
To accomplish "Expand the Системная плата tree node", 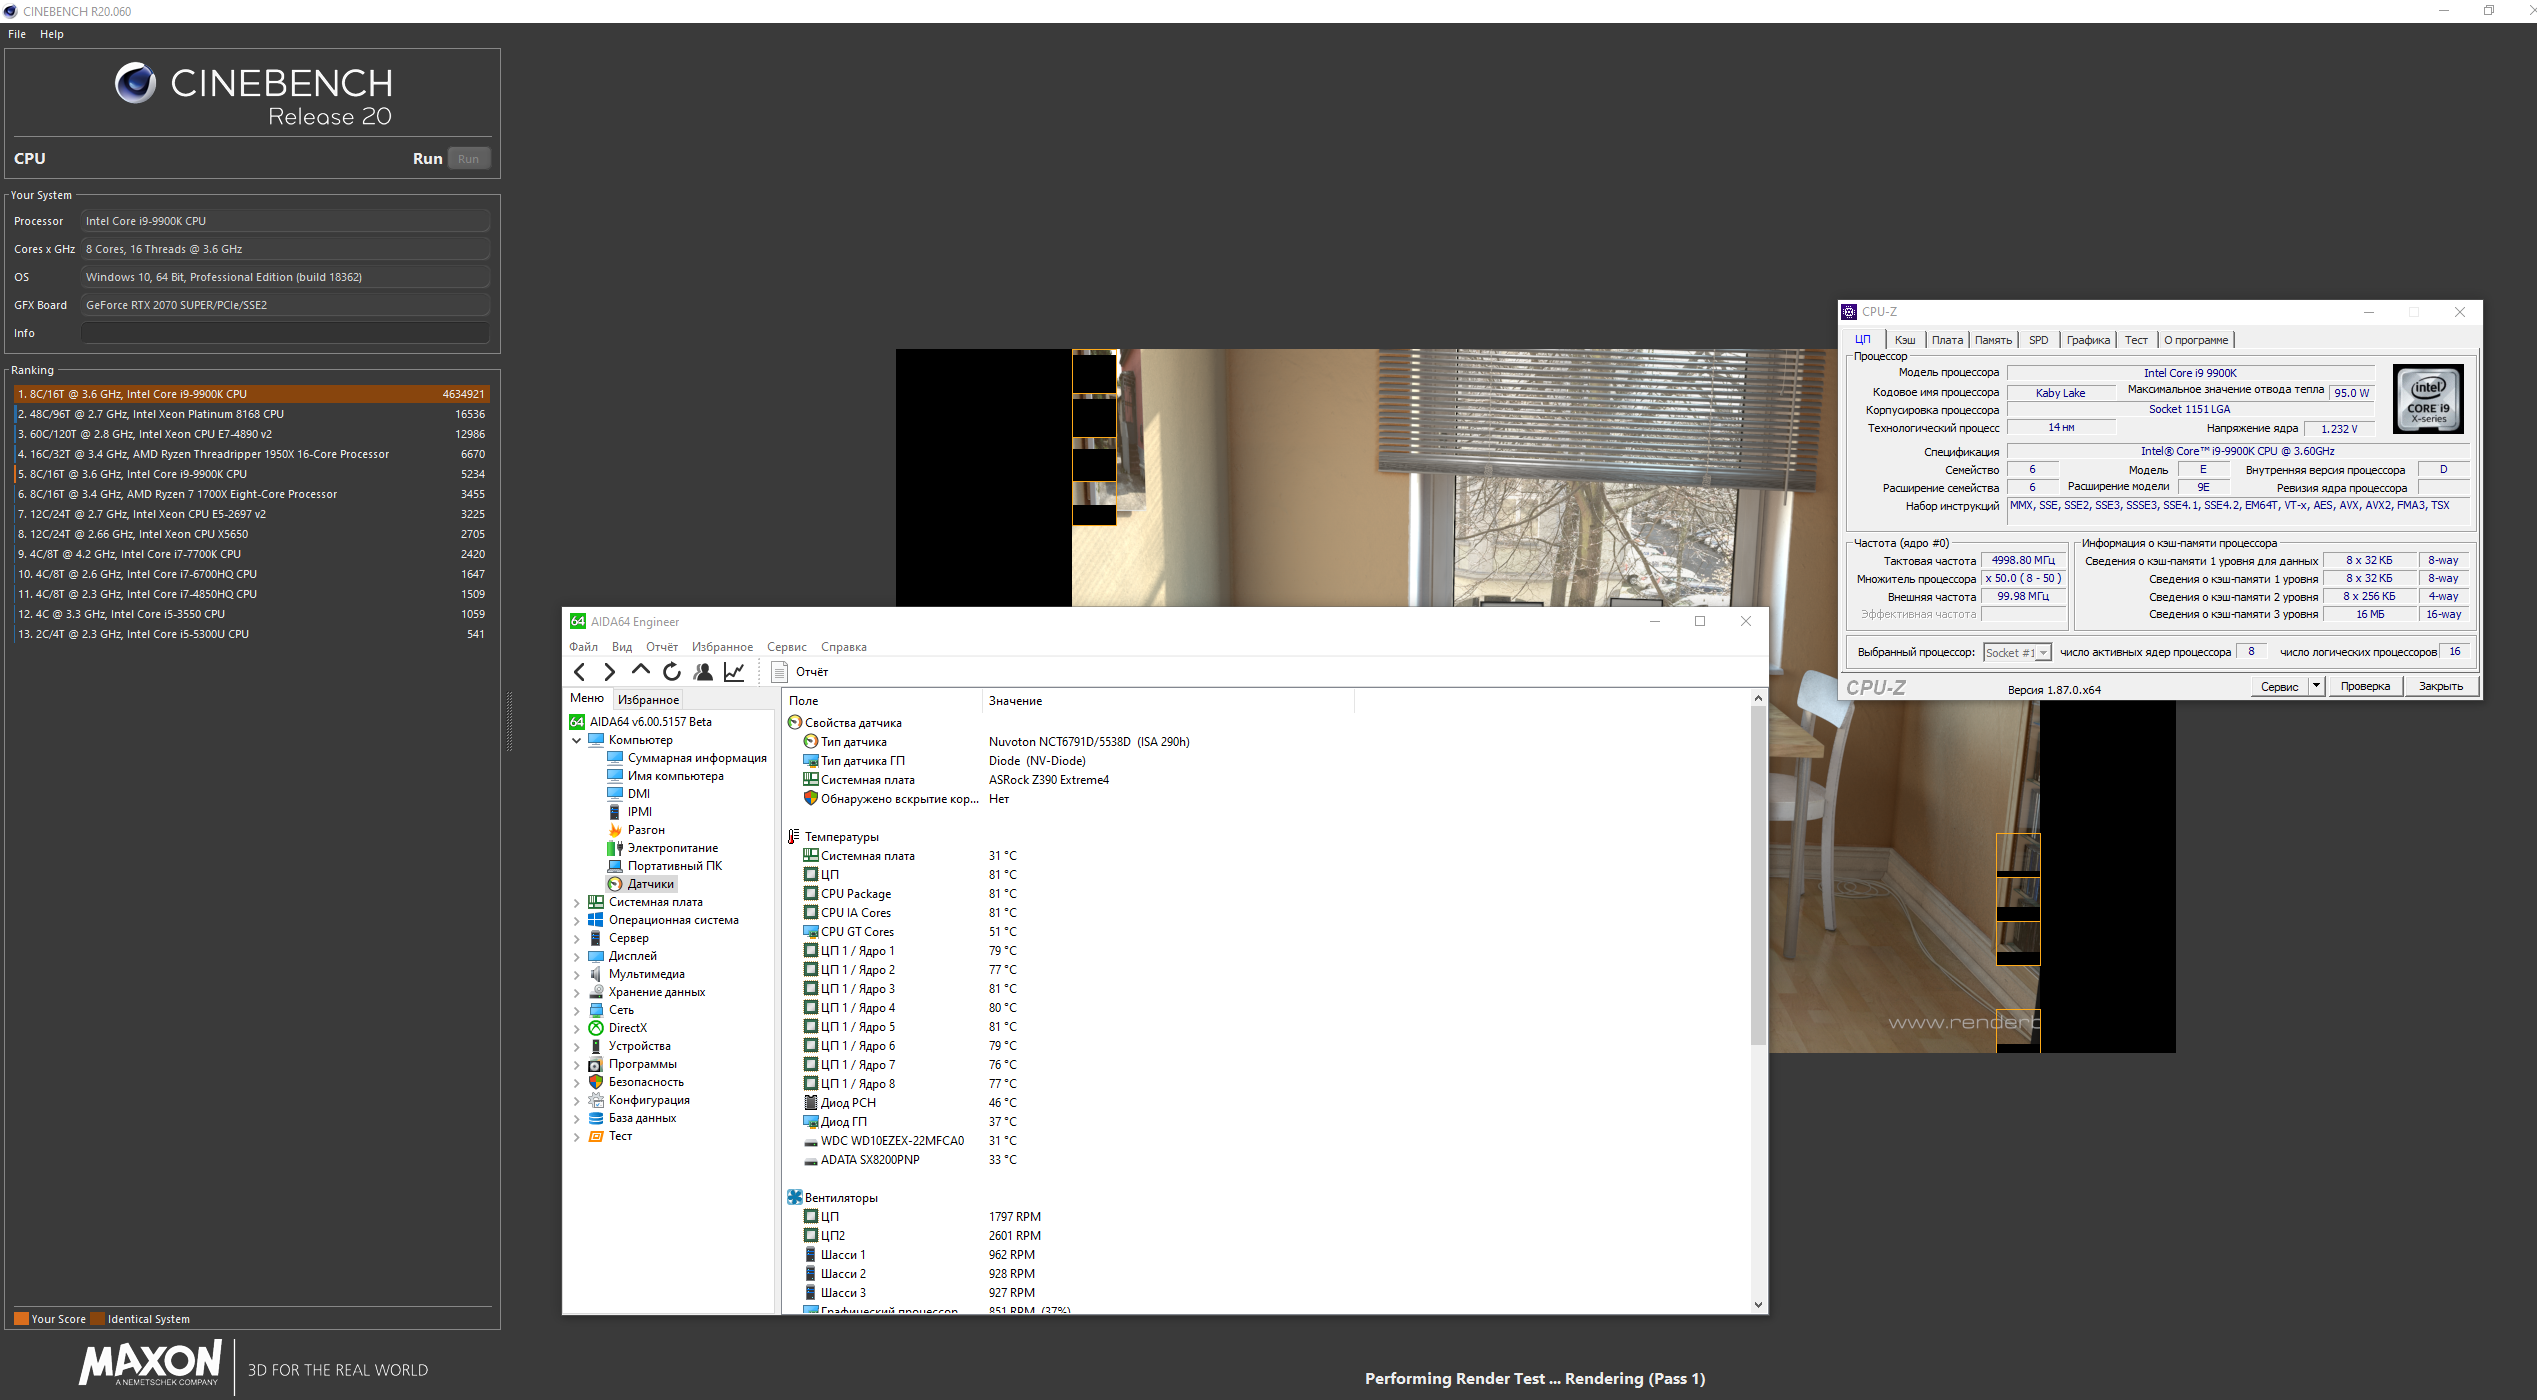I will 577,903.
